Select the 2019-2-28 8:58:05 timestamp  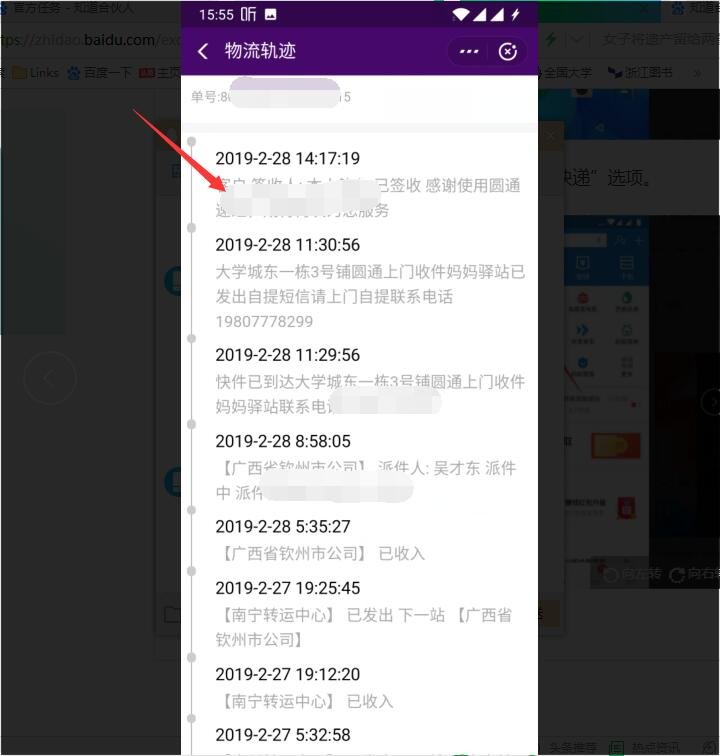click(x=283, y=441)
